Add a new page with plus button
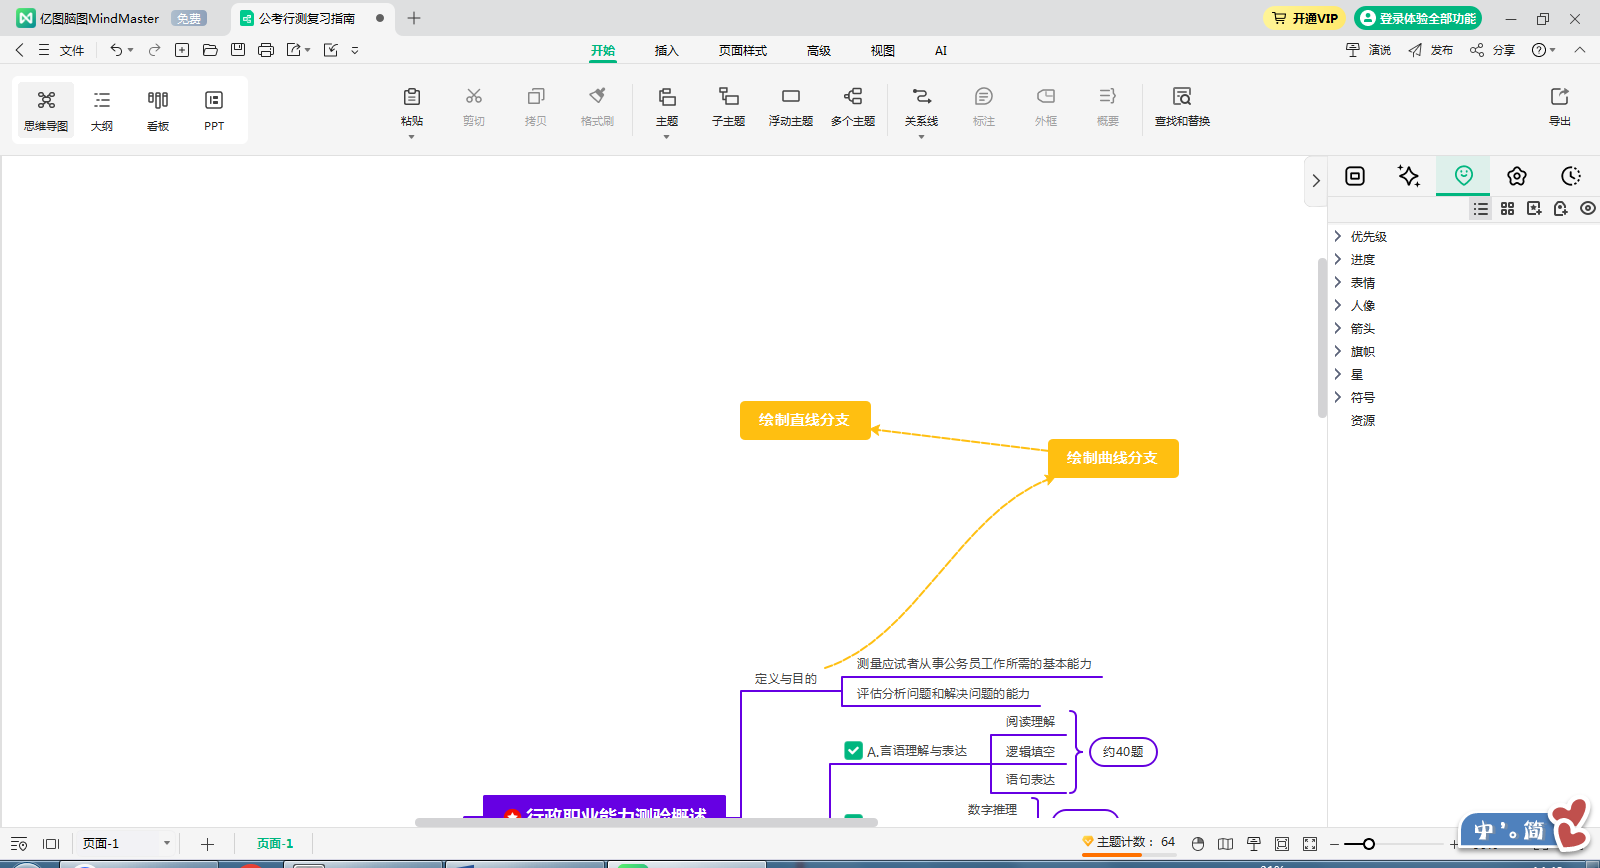The width and height of the screenshot is (1600, 868). 207,844
